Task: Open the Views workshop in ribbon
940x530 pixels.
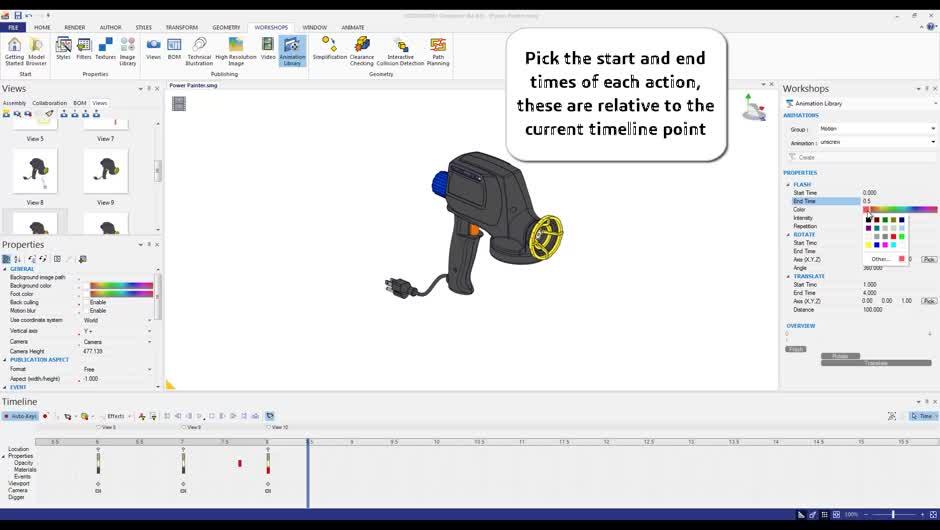Action: (153, 48)
